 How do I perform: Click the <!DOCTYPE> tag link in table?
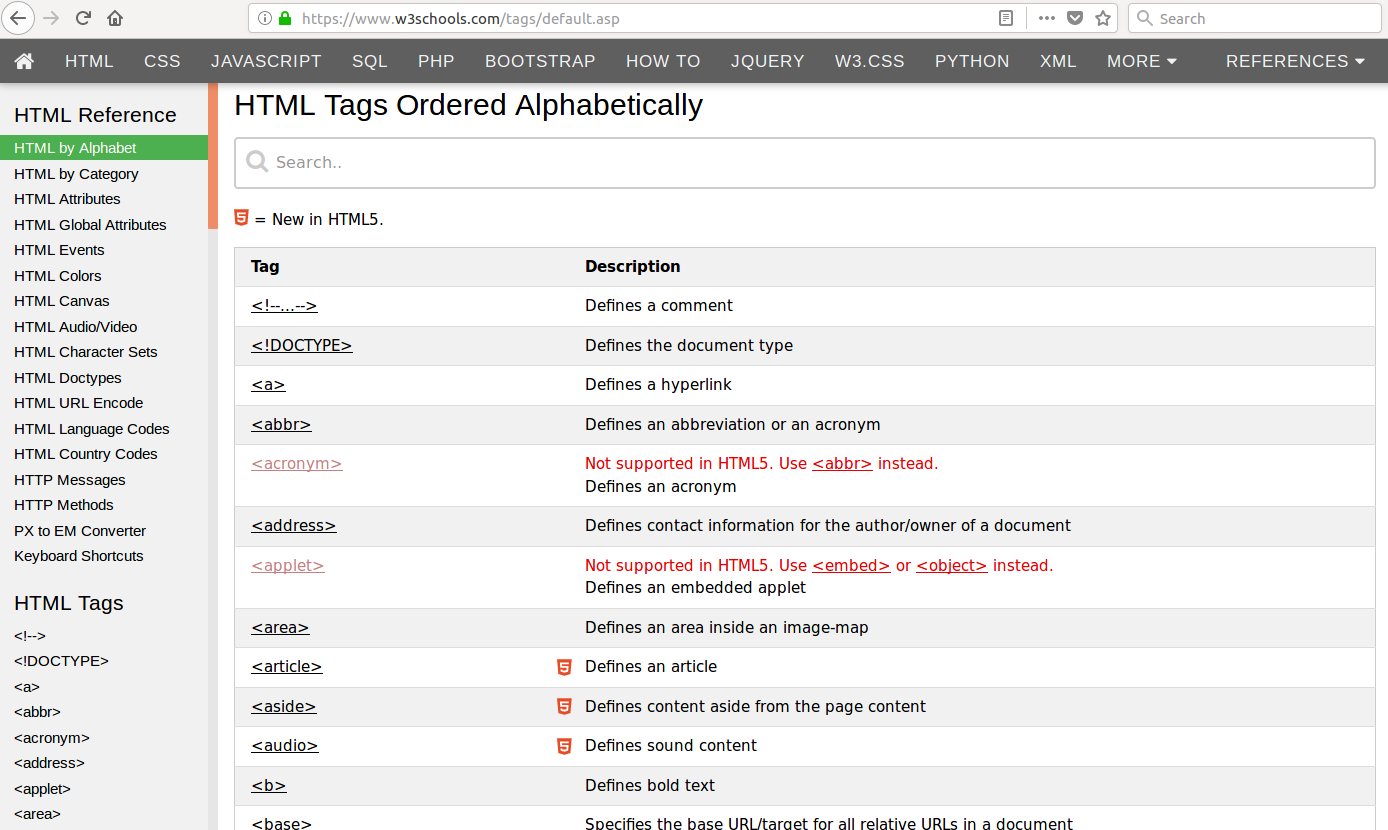(302, 346)
